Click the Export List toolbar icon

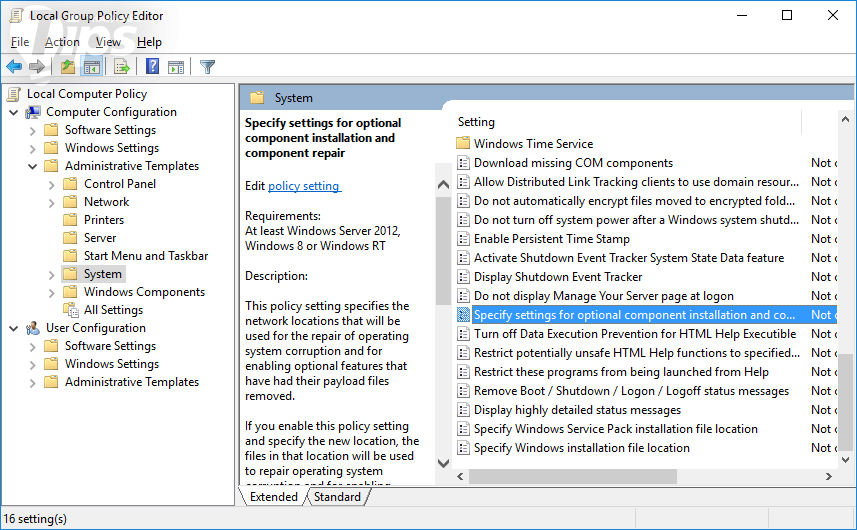(x=121, y=67)
